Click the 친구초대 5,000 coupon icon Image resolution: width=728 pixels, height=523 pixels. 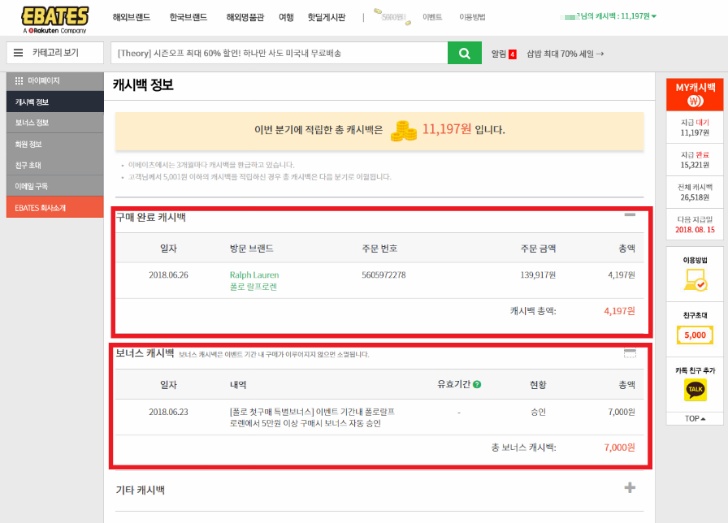click(695, 335)
